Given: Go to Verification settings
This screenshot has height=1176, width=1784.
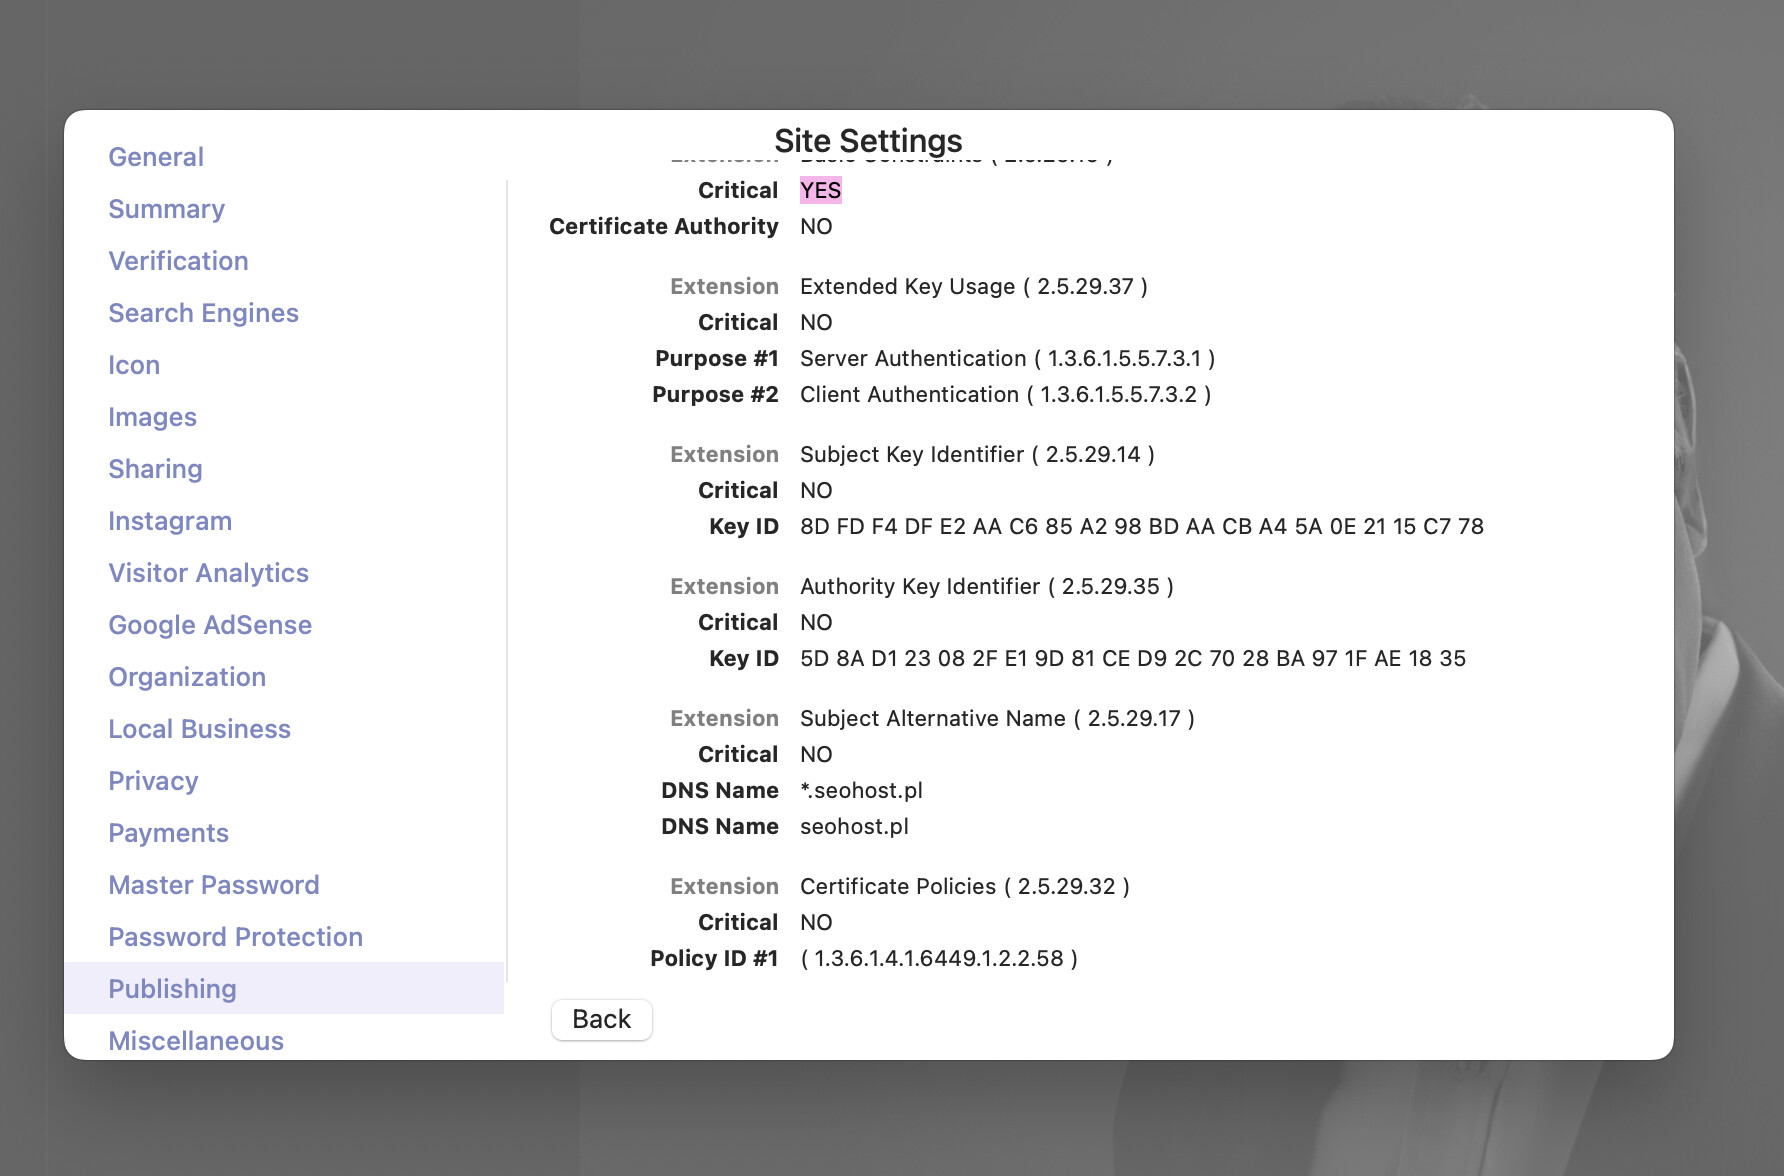Looking at the screenshot, I should pos(178,261).
